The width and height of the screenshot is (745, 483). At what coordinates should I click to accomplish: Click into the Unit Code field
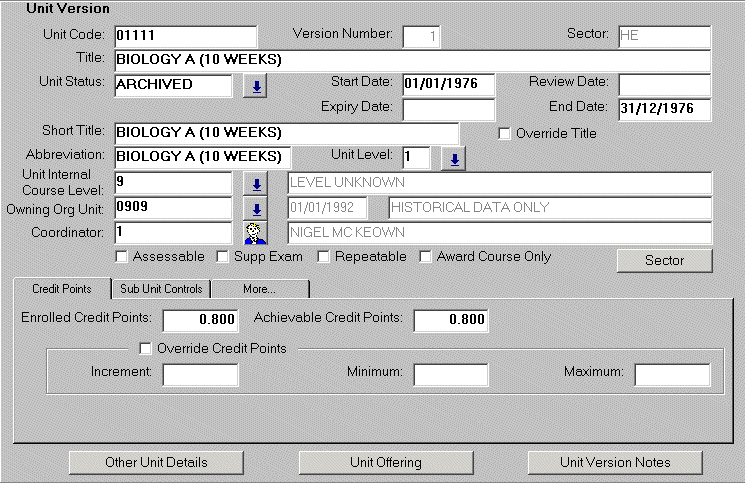point(184,36)
